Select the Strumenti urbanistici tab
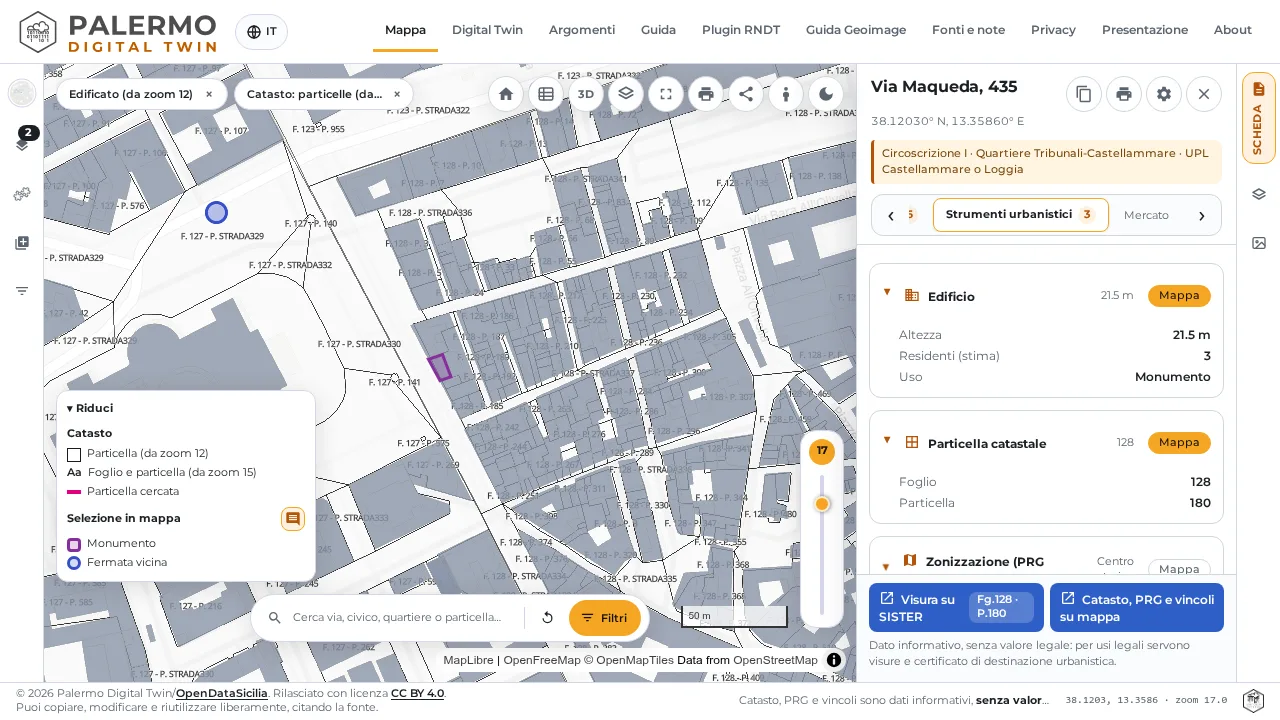The height and width of the screenshot is (720, 1280). (x=1021, y=215)
